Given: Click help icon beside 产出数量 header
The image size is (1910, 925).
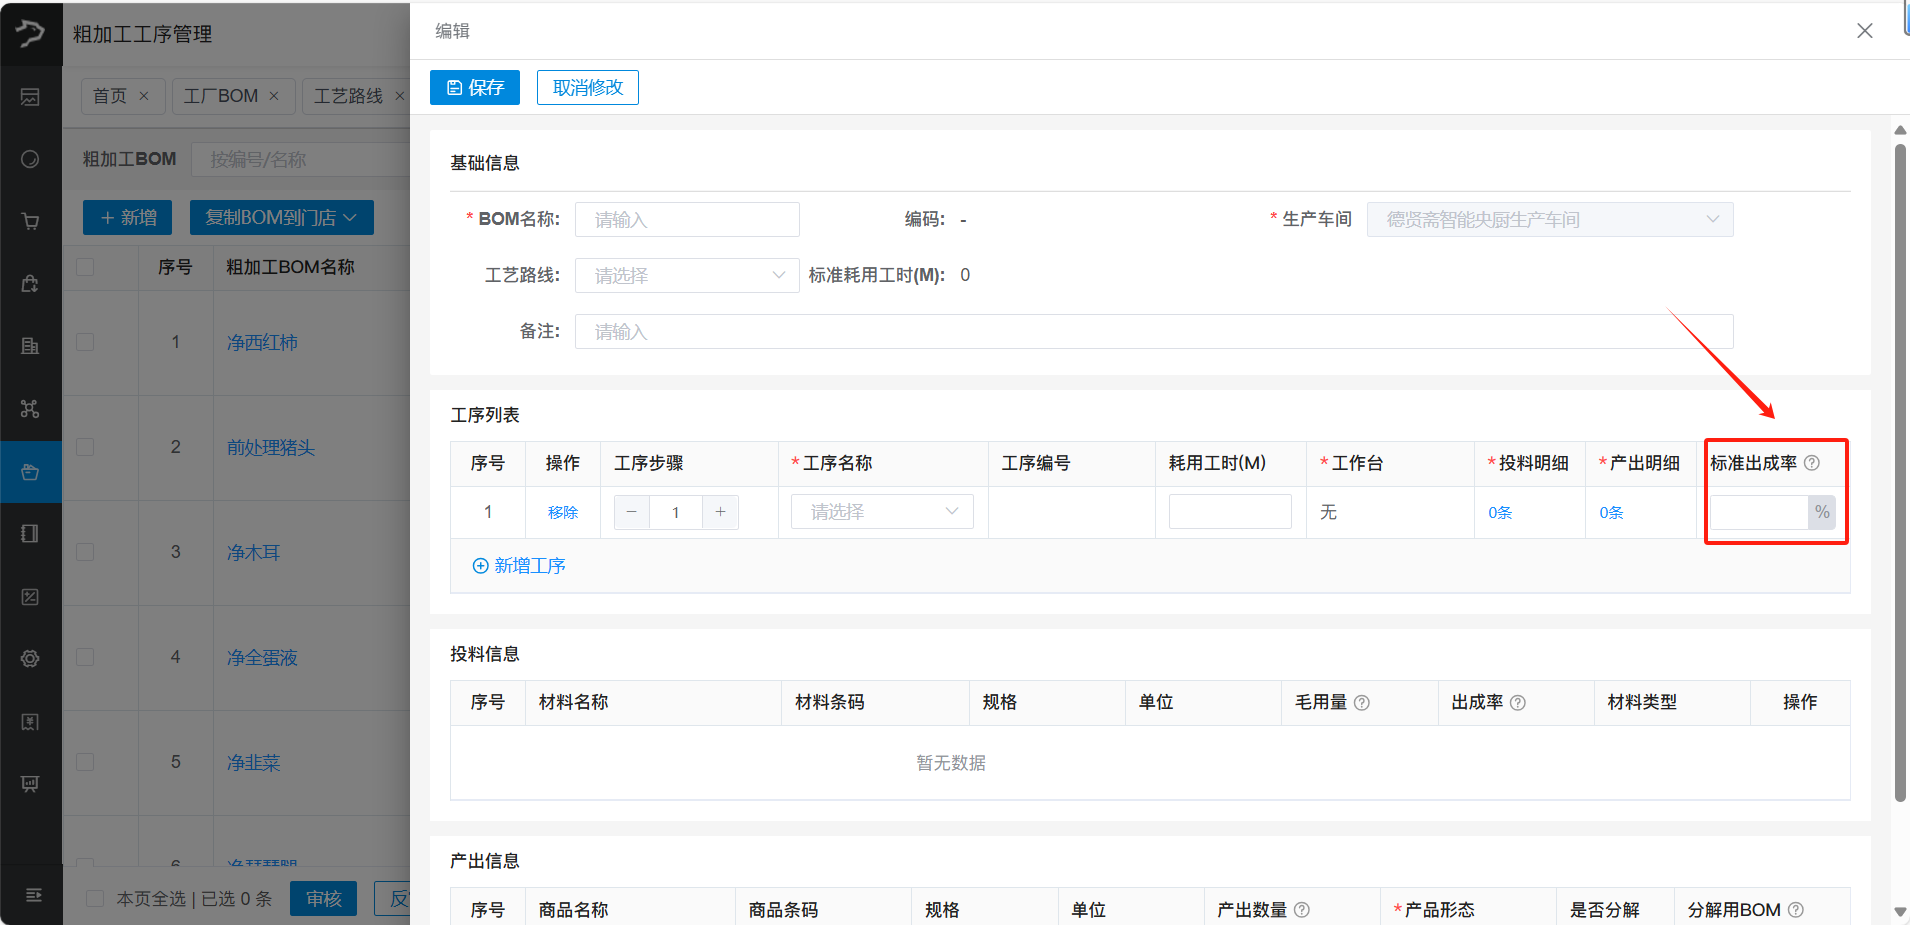Looking at the screenshot, I should point(1302,910).
